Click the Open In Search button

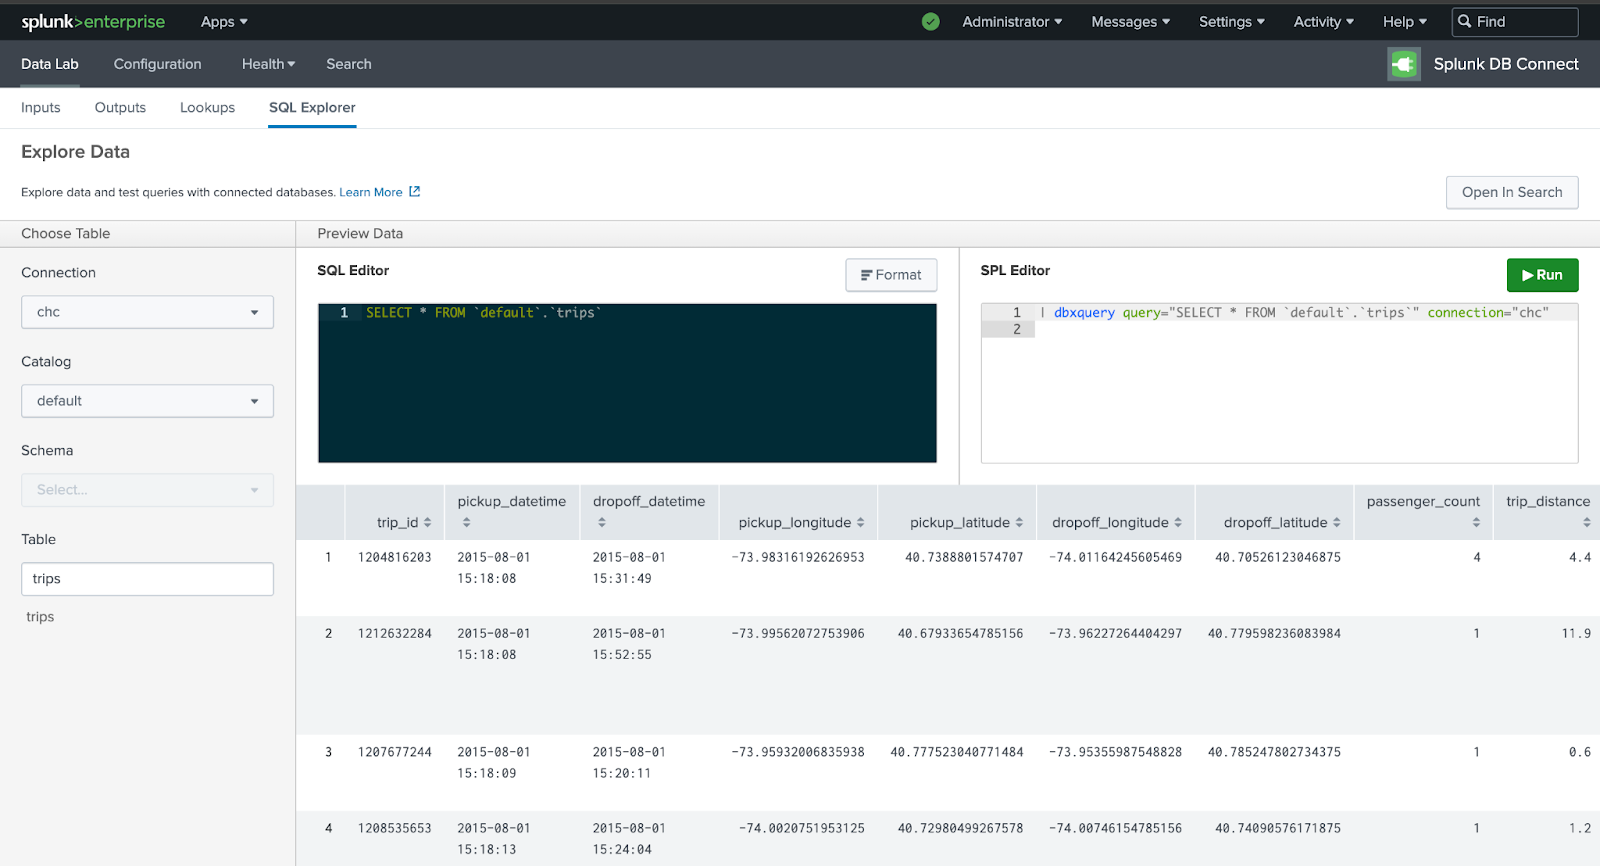(1511, 193)
